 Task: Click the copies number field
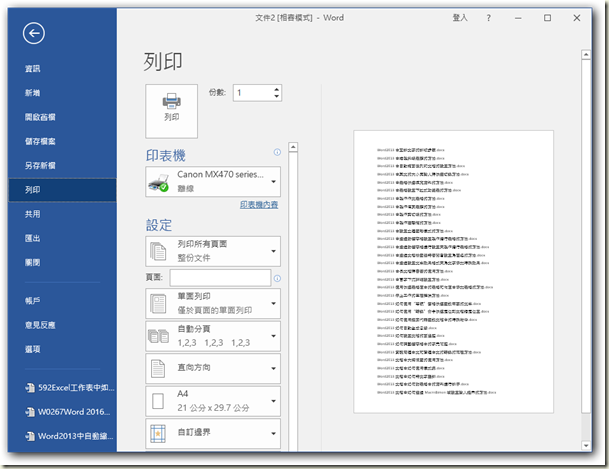pos(253,93)
